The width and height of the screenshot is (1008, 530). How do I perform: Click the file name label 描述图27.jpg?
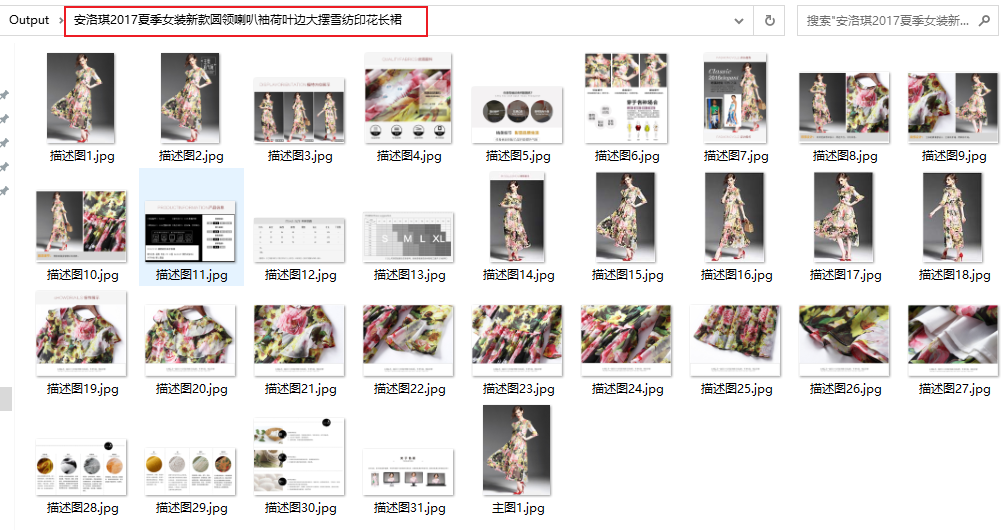(x=955, y=388)
